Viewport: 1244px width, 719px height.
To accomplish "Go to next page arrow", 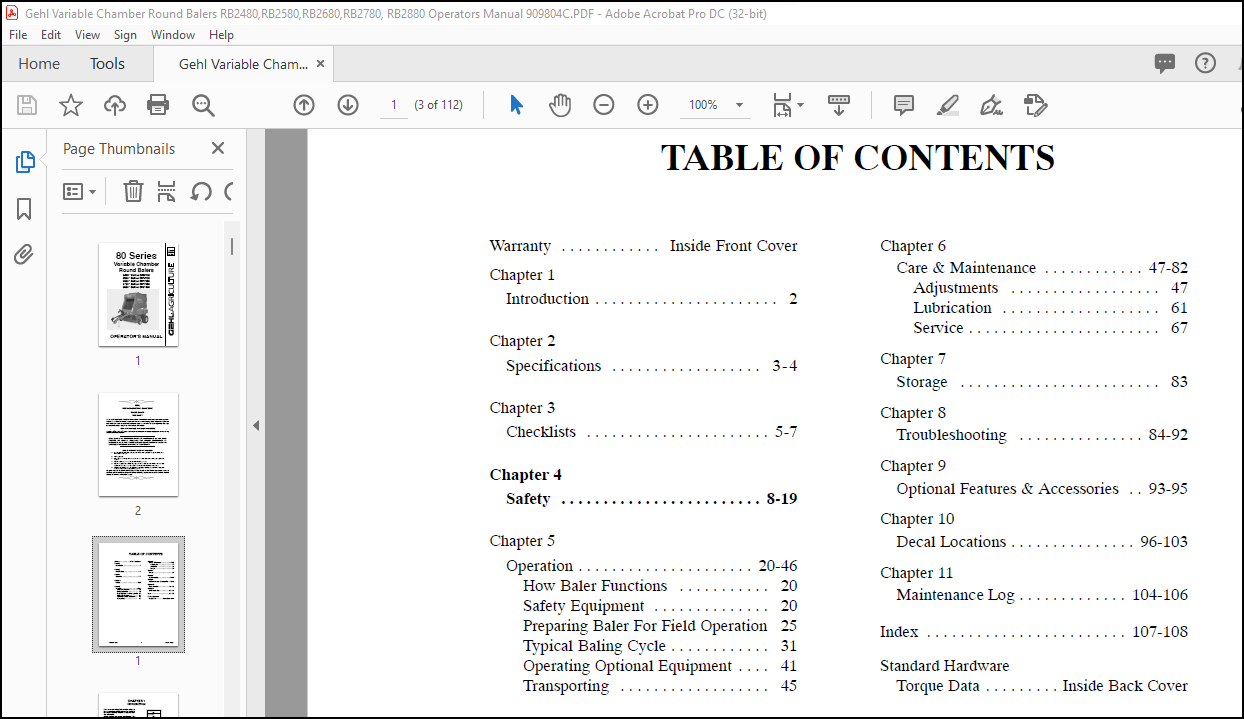I will coord(348,105).
